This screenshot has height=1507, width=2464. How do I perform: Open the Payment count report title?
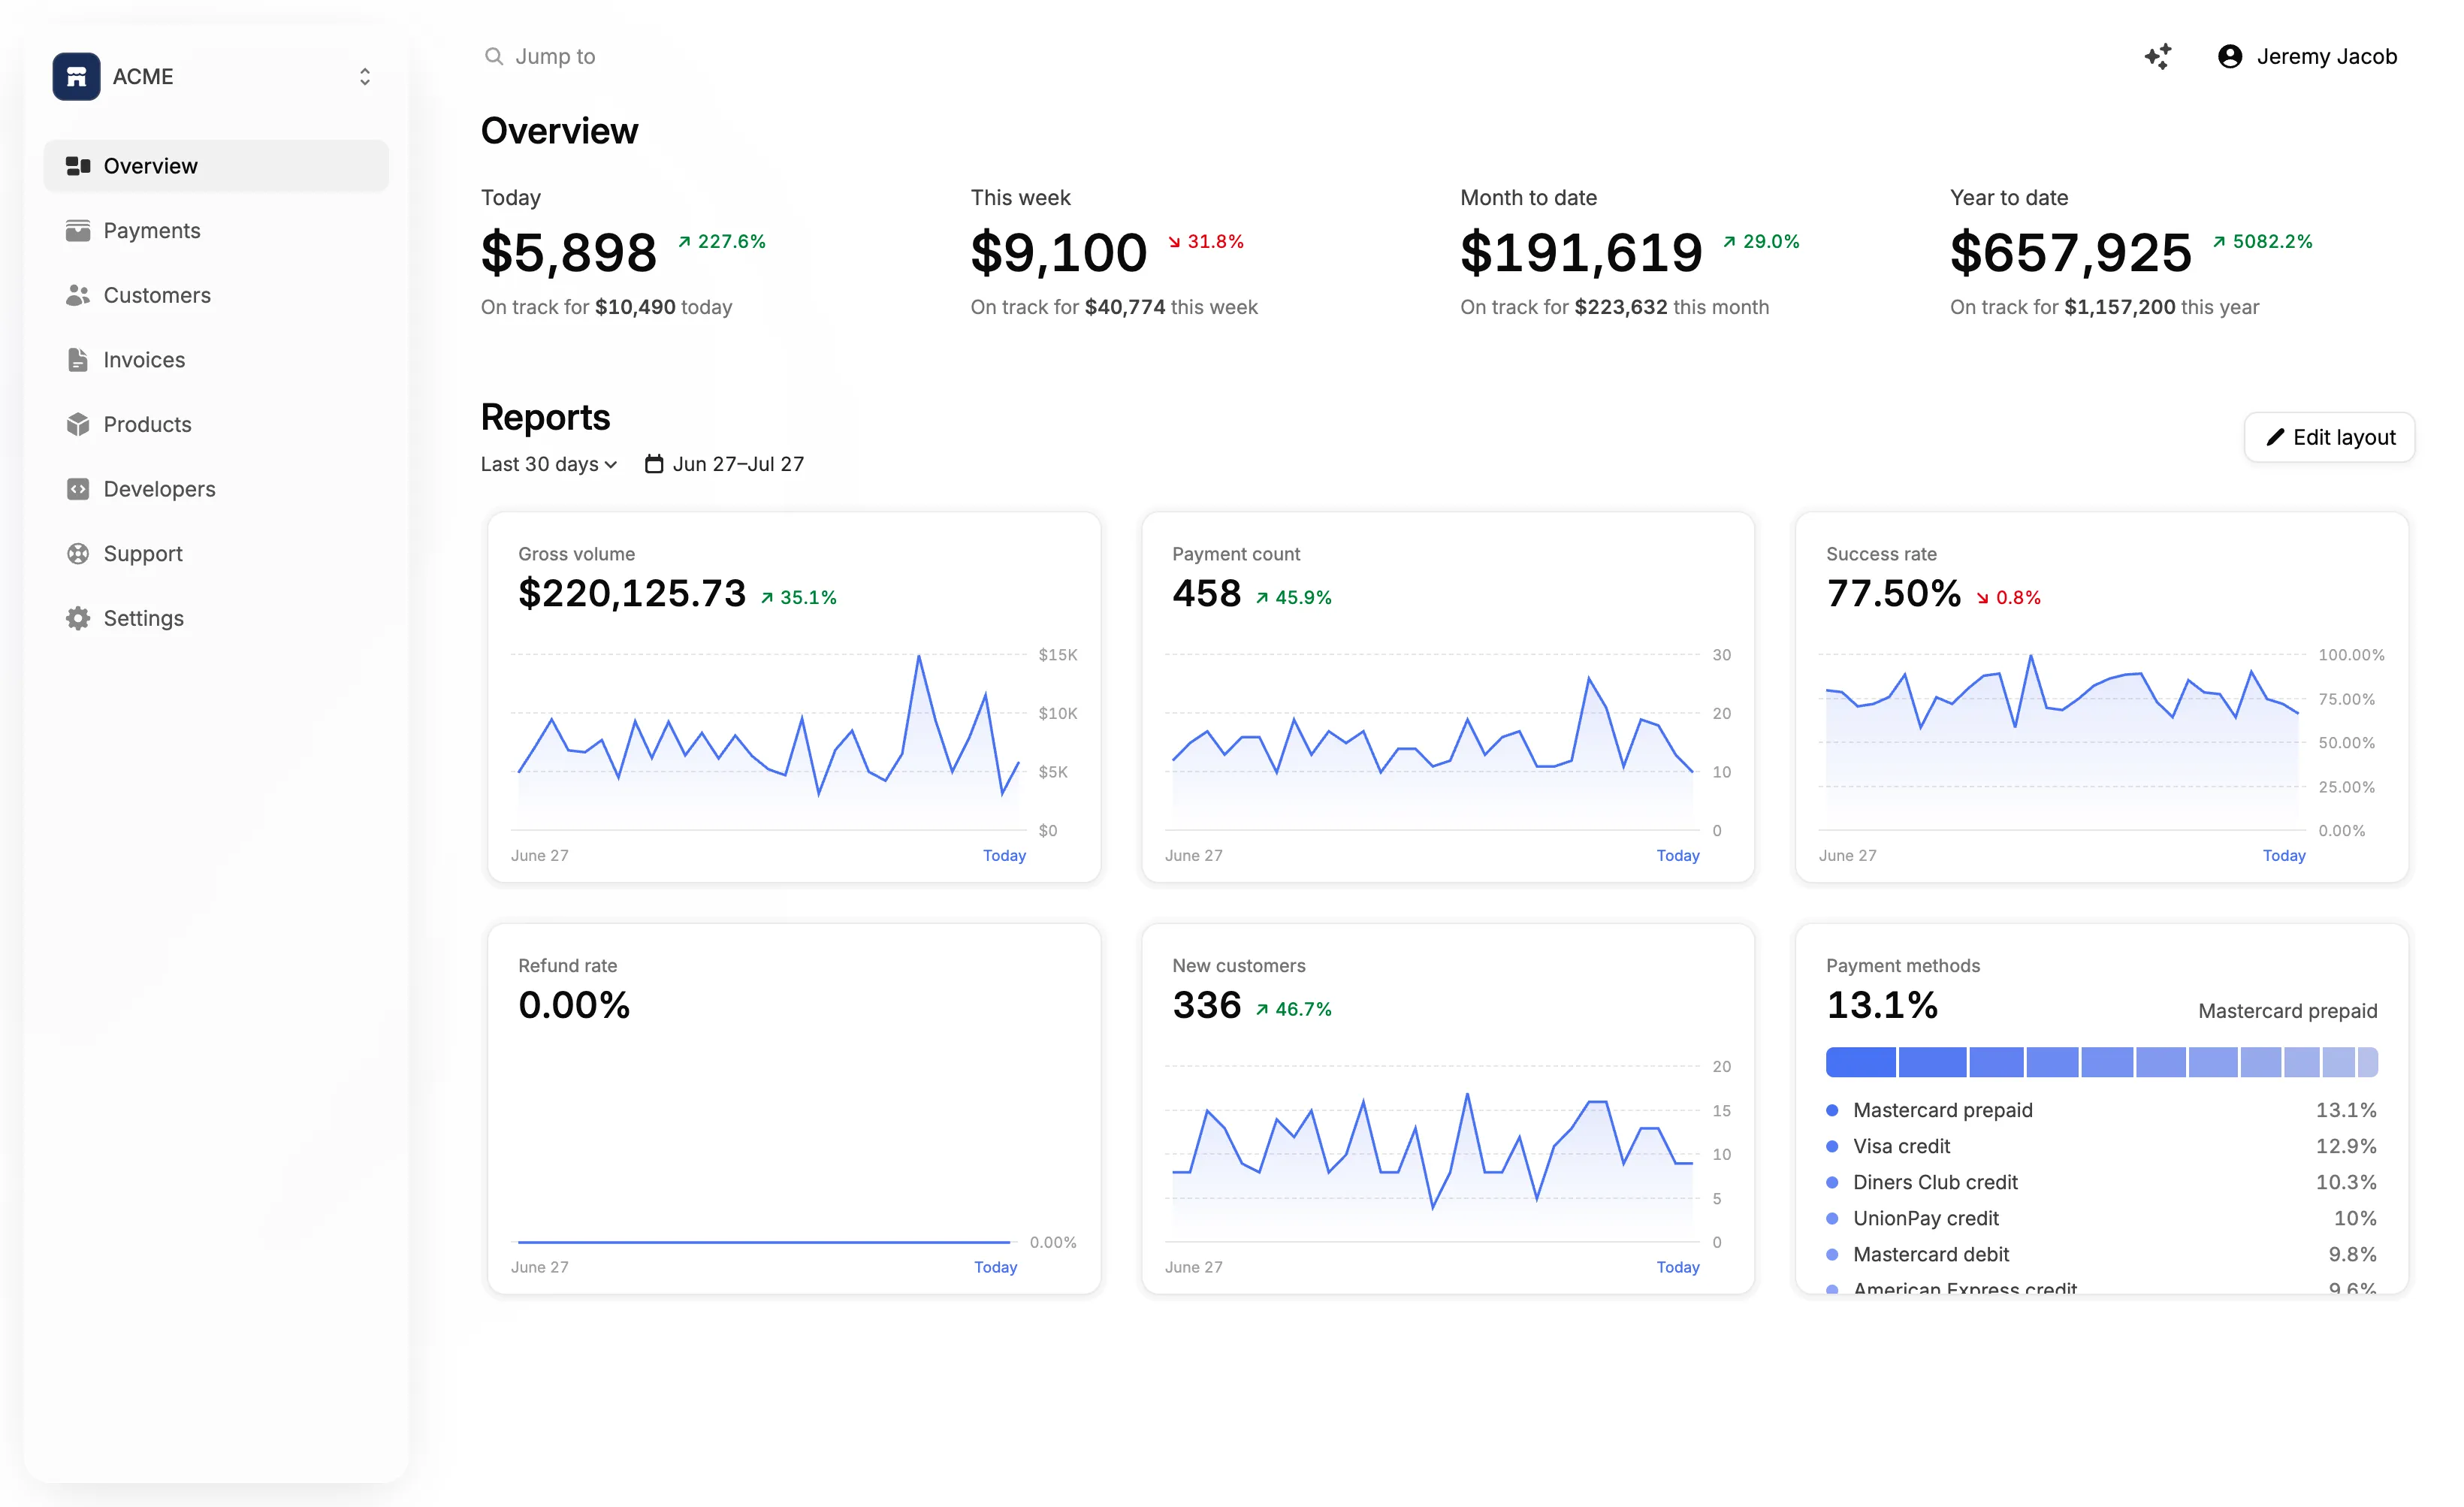tap(1236, 554)
